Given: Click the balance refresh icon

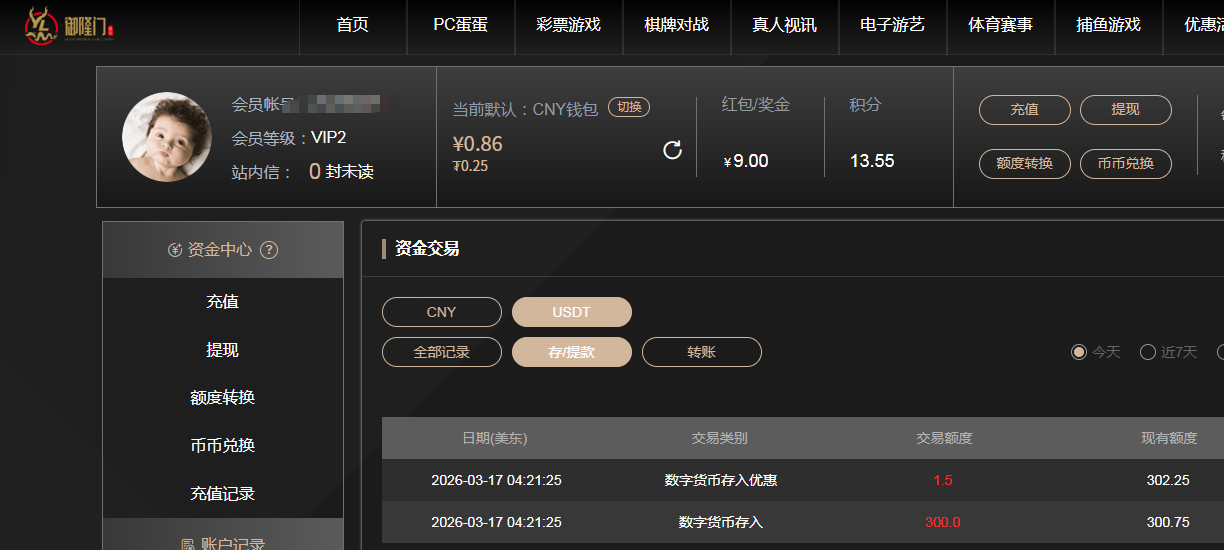Looking at the screenshot, I should [x=672, y=150].
